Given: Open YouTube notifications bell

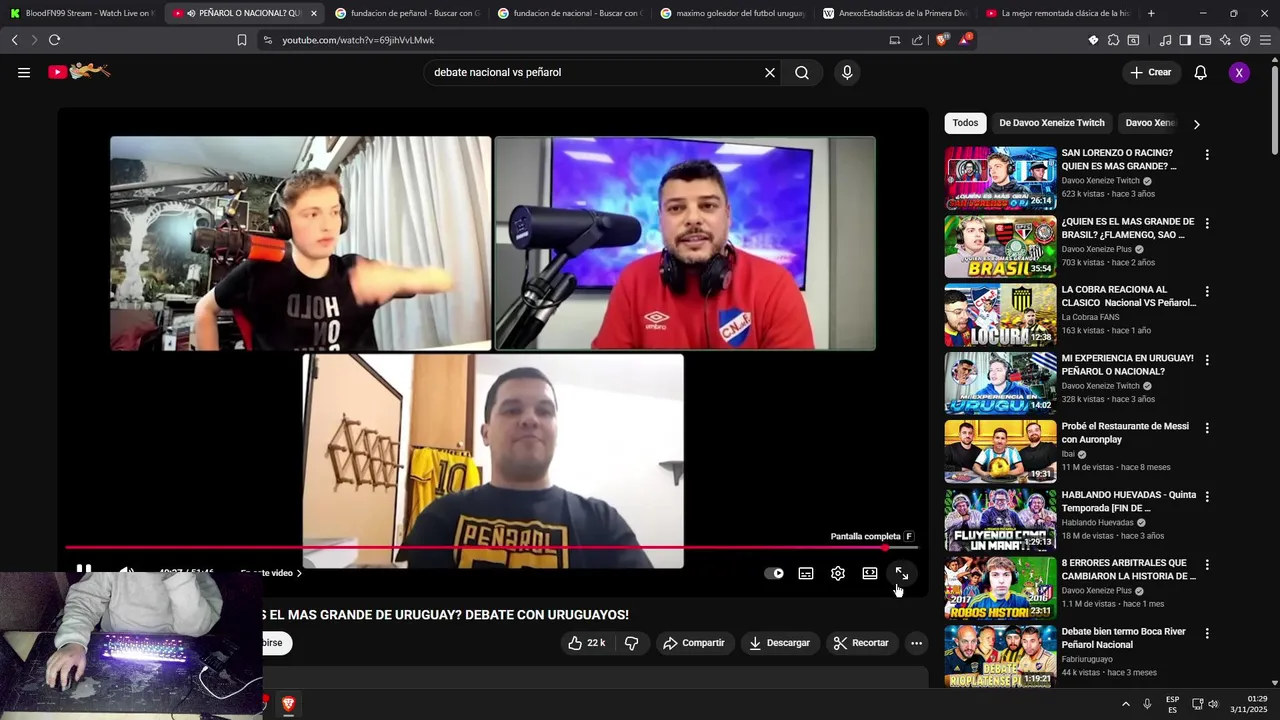Looking at the screenshot, I should click(1201, 72).
